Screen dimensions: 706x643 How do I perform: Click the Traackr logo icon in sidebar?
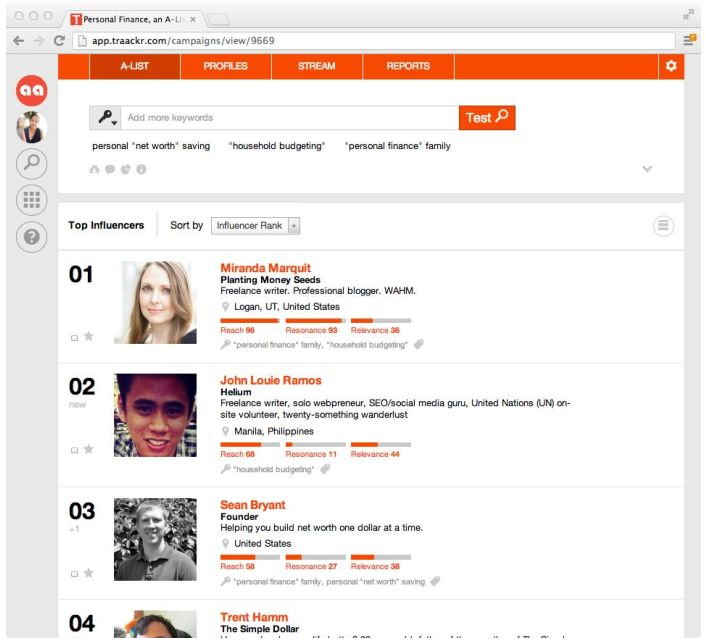point(31,91)
